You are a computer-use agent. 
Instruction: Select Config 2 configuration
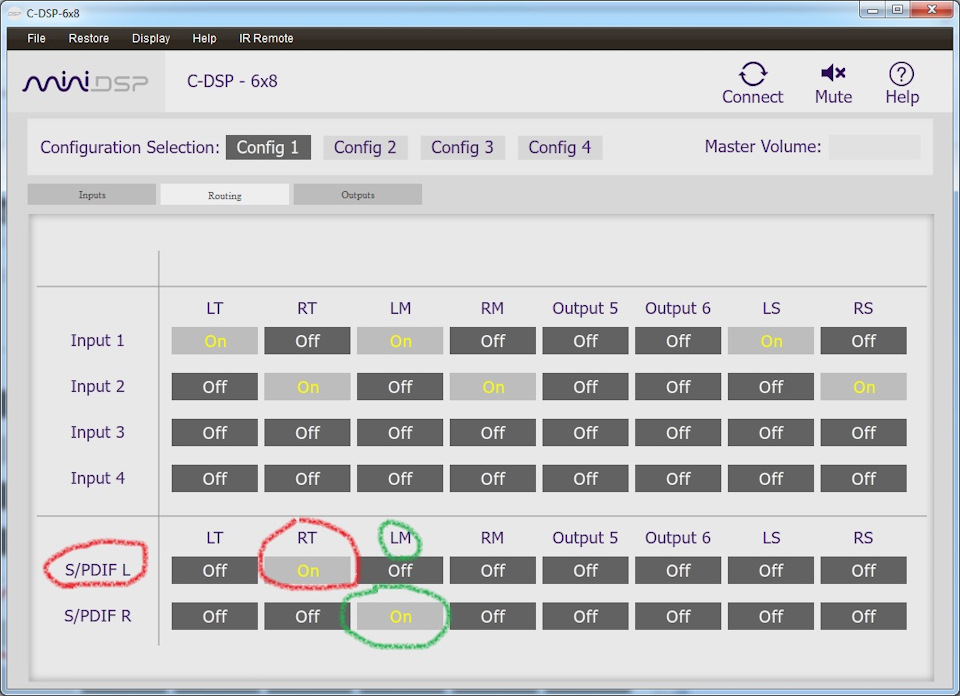coord(365,148)
